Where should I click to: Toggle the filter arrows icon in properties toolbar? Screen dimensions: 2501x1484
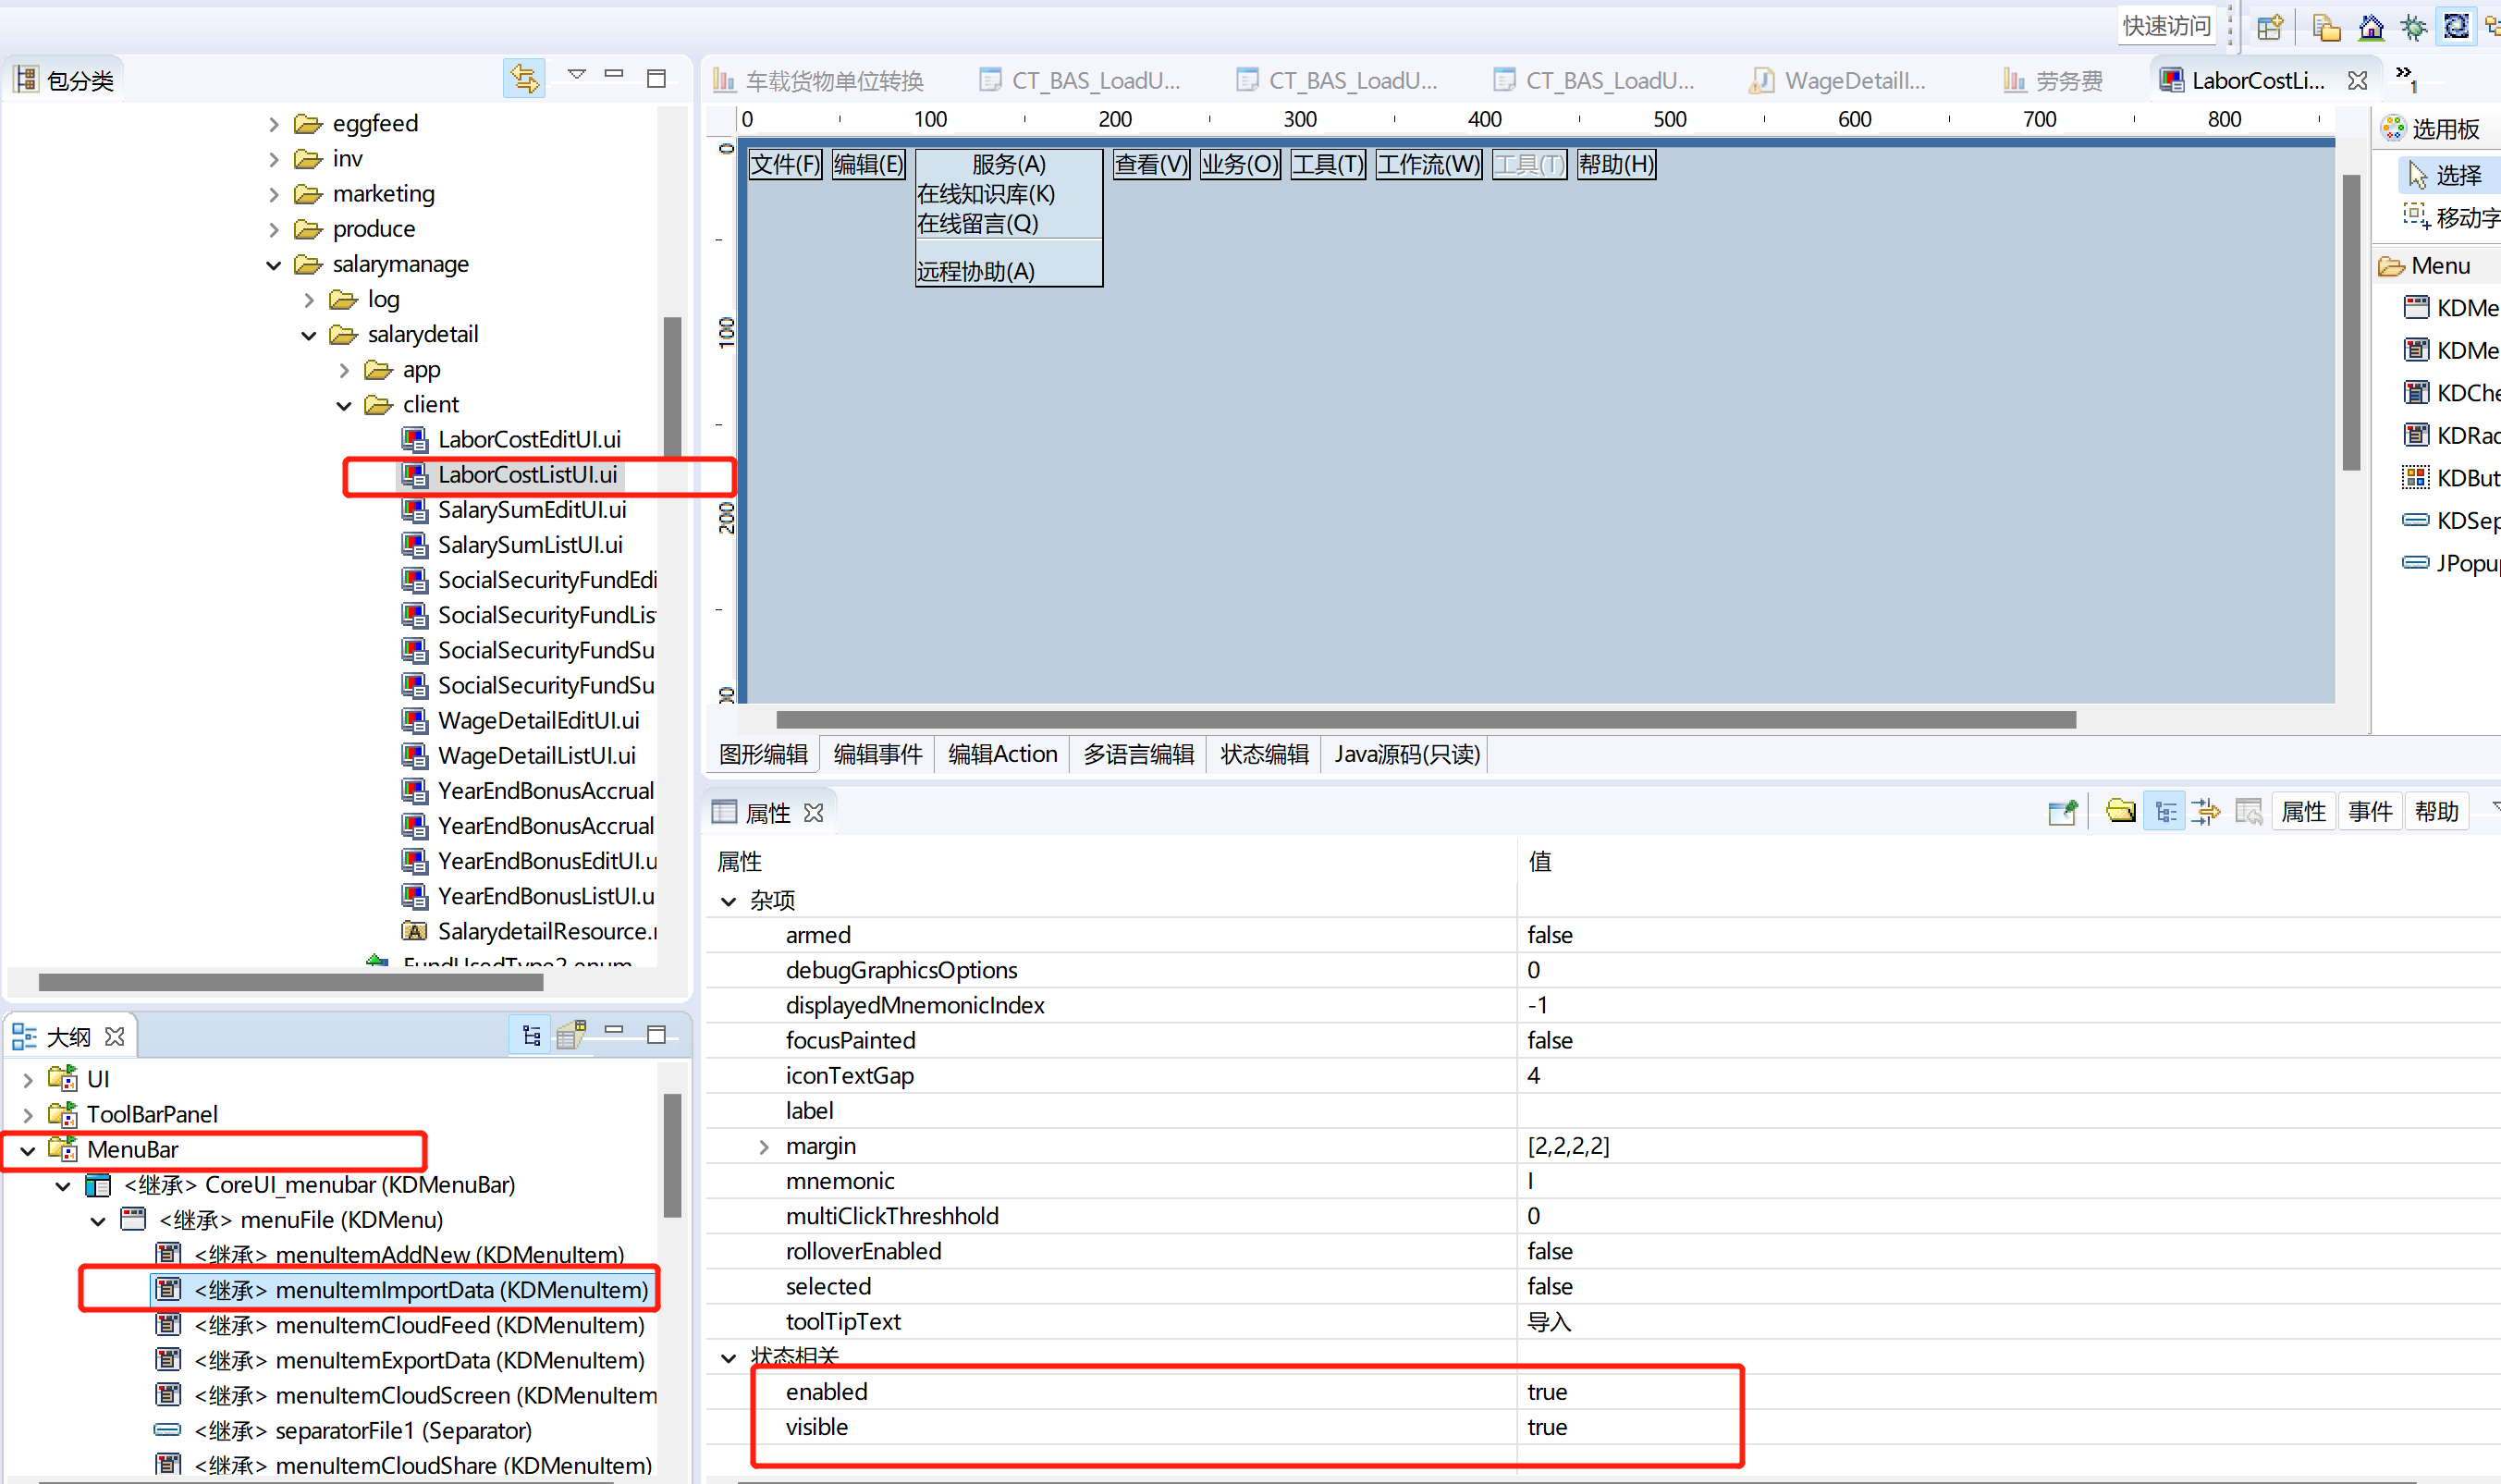(x=2206, y=812)
